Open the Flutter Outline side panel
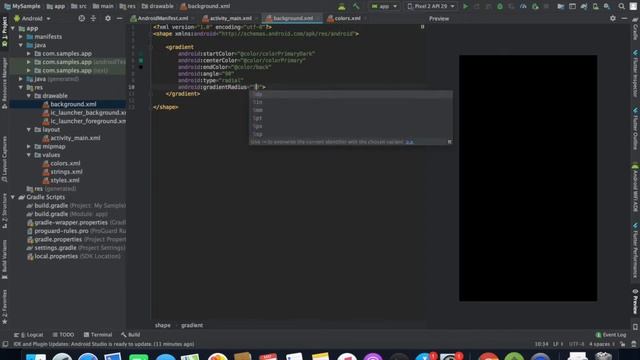640x360 pixels. coord(635,129)
